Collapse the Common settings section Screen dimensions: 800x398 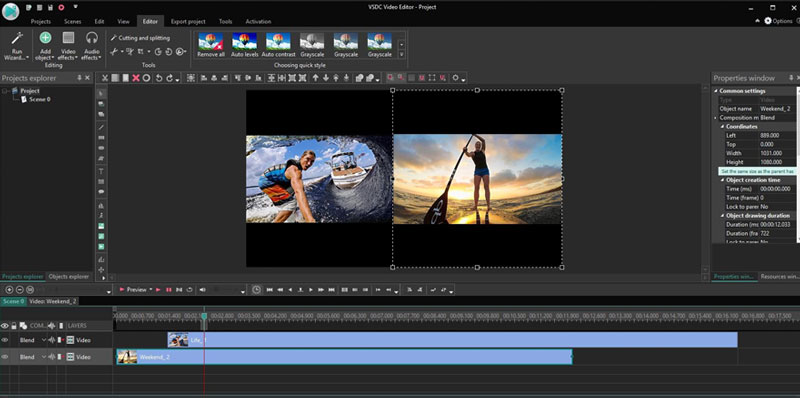(716, 91)
